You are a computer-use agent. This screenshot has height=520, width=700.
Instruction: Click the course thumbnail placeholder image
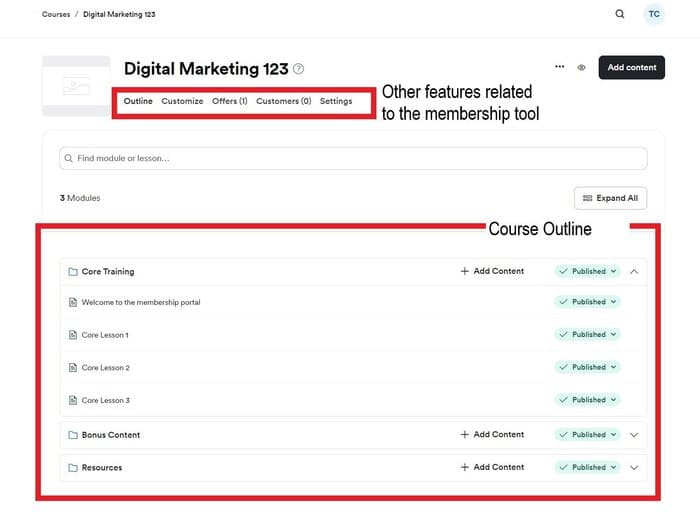click(76, 86)
